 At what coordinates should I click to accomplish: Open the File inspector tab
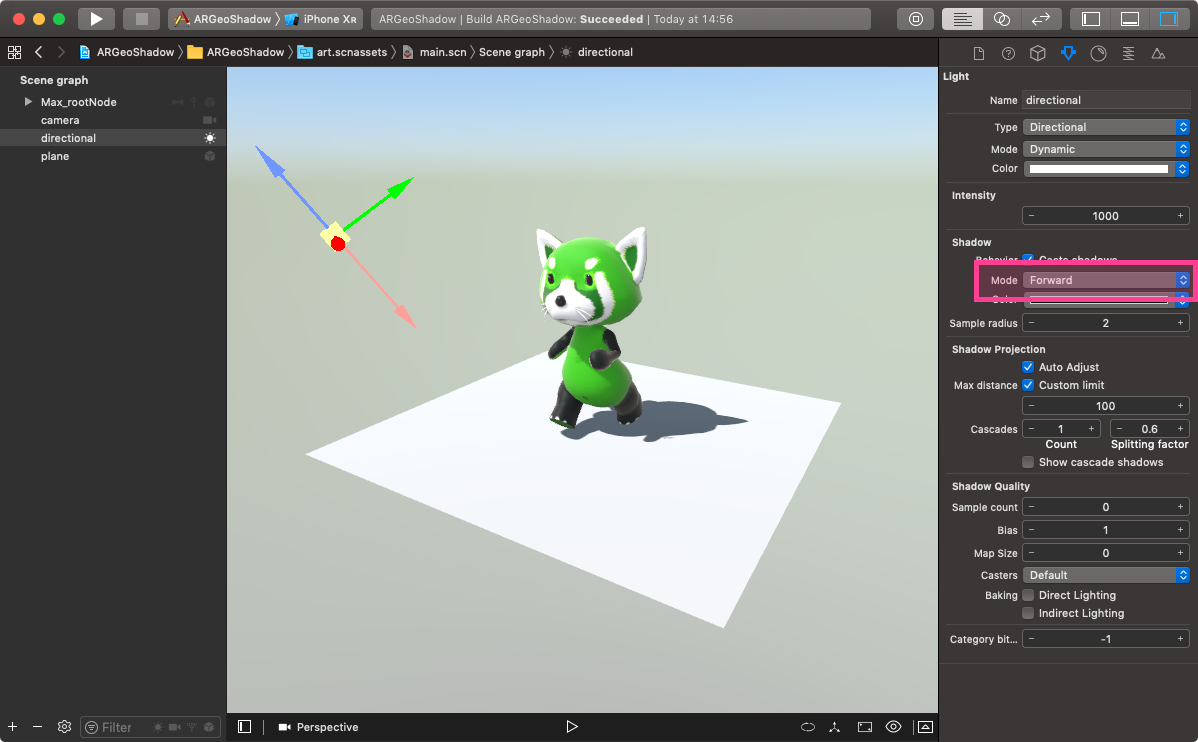tap(979, 53)
